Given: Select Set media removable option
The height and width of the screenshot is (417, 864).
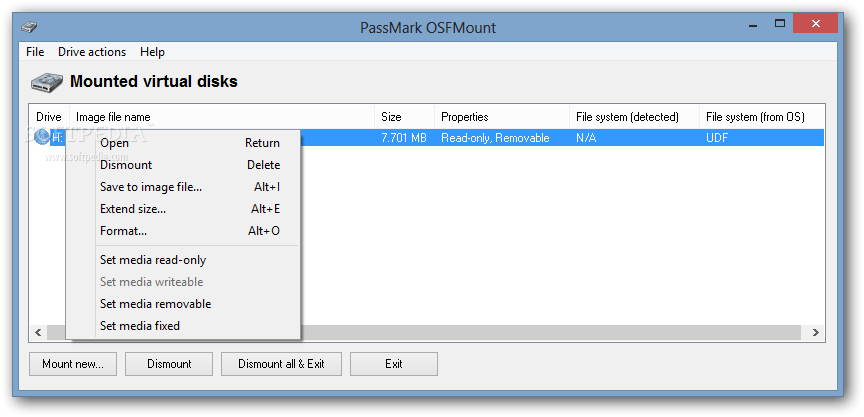Looking at the screenshot, I should [155, 304].
